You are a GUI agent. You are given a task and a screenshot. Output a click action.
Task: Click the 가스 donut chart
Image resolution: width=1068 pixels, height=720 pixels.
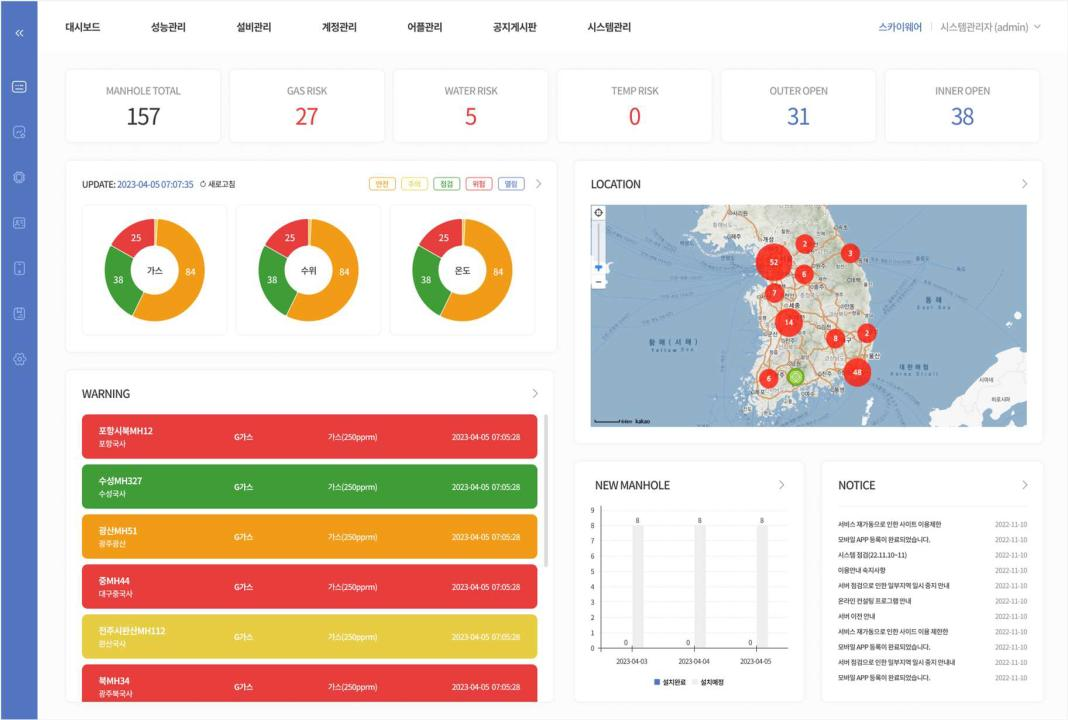(x=155, y=270)
